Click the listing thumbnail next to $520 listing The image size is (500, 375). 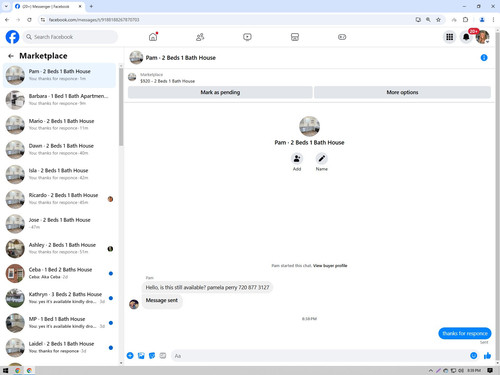pyautogui.click(x=132, y=77)
